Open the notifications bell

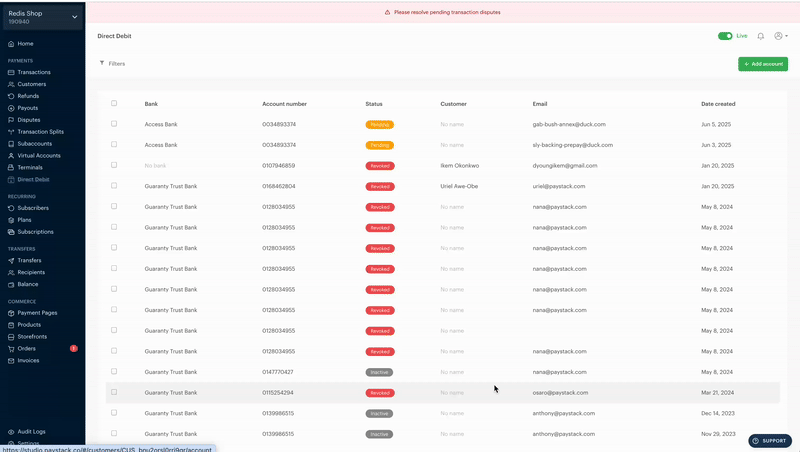coord(760,36)
